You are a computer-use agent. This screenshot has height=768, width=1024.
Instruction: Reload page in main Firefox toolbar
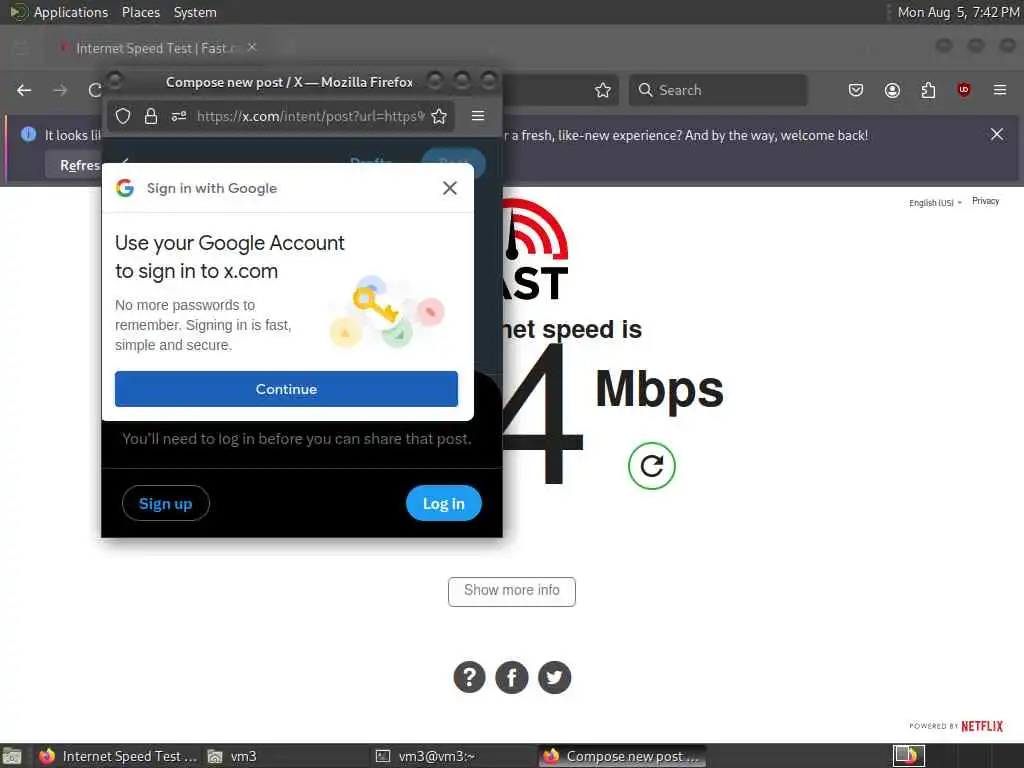95,90
